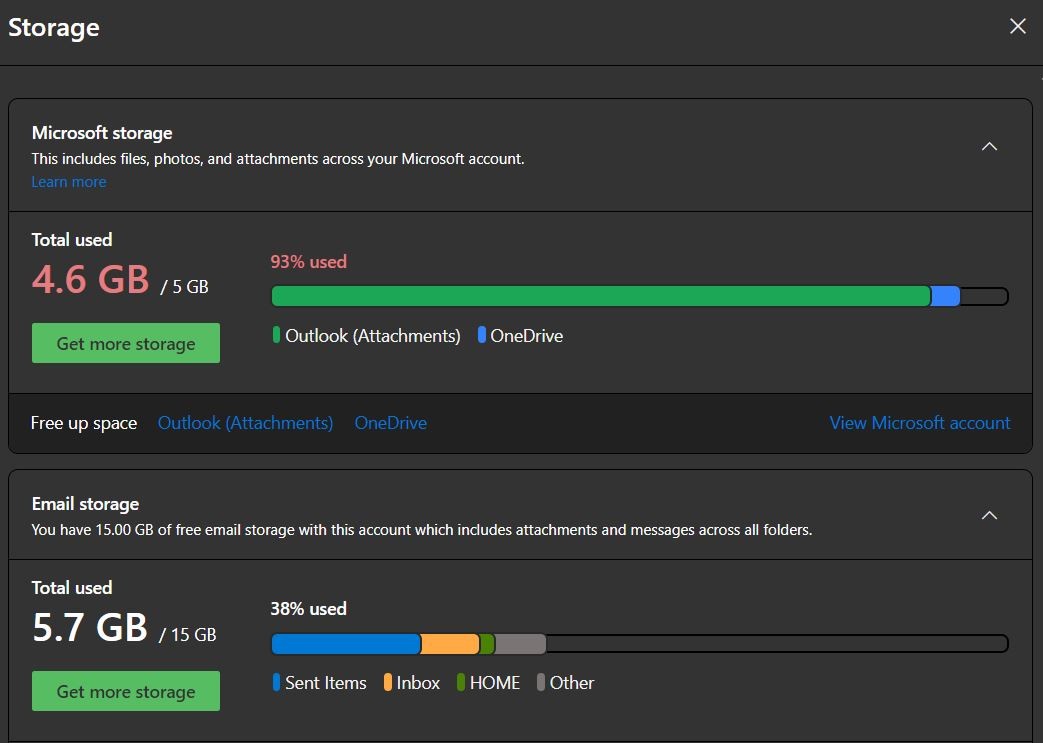1043x743 pixels.
Task: Open View Microsoft account link
Action: tap(919, 423)
